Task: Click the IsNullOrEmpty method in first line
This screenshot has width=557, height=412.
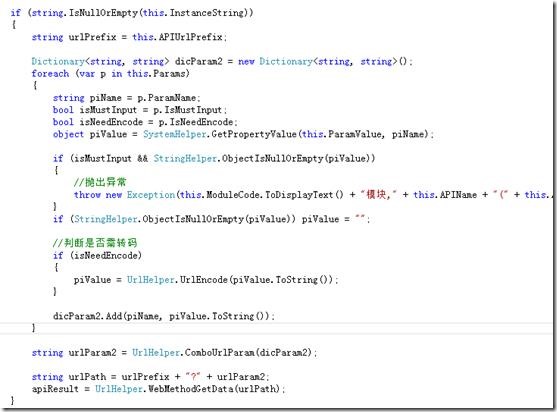Action: point(103,13)
